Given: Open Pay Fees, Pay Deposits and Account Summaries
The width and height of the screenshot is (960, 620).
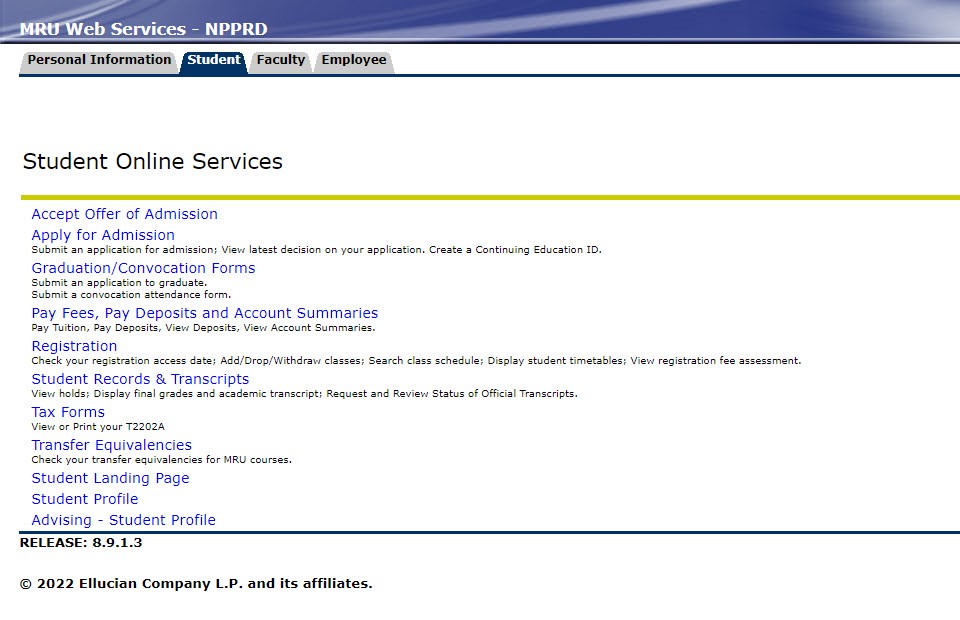Looking at the screenshot, I should [x=204, y=313].
